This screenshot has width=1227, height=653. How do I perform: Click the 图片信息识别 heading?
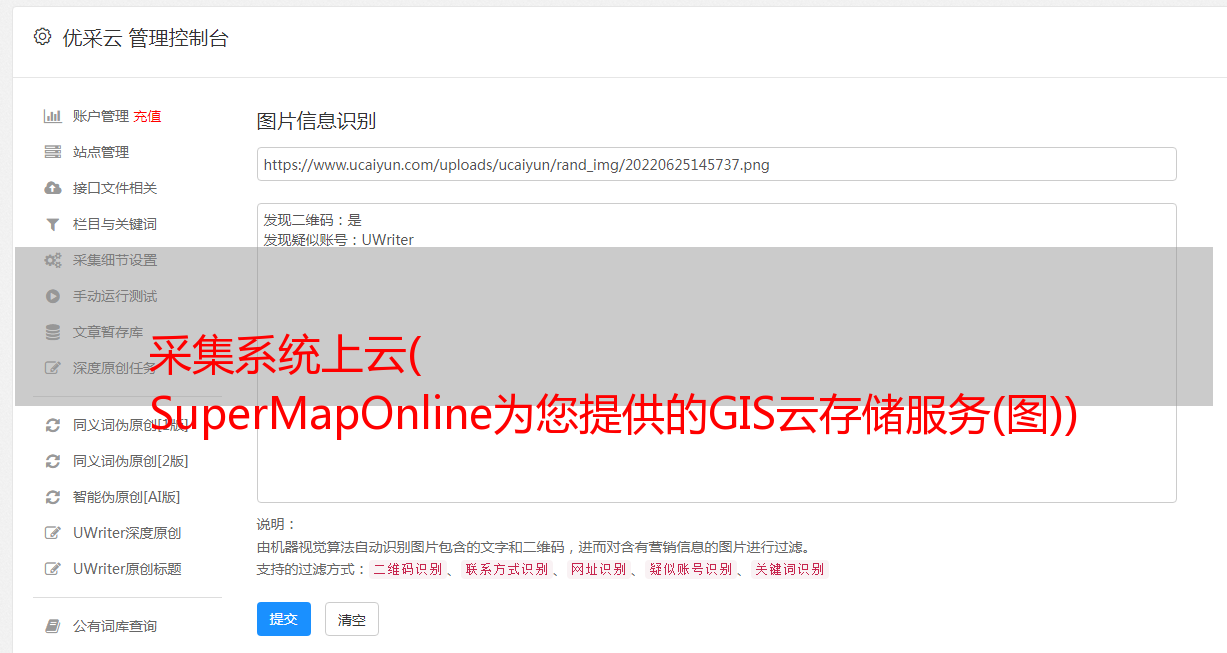click(x=316, y=121)
